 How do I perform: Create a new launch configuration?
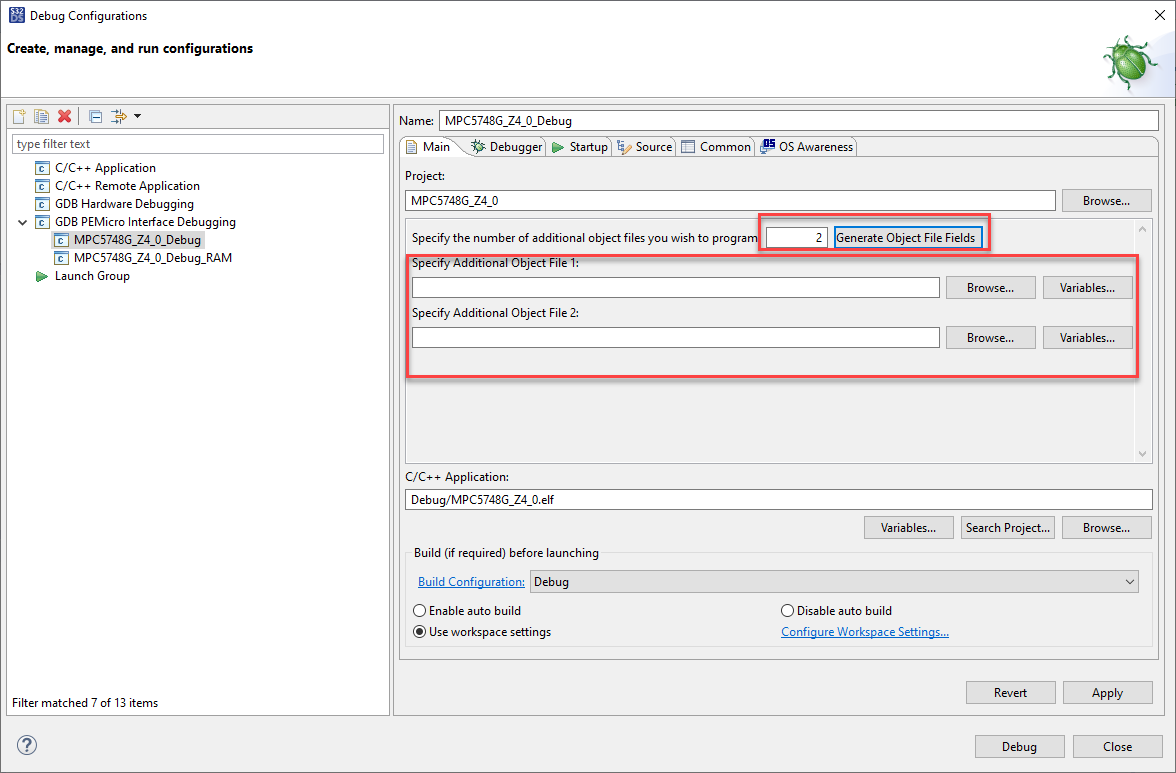tap(20, 116)
